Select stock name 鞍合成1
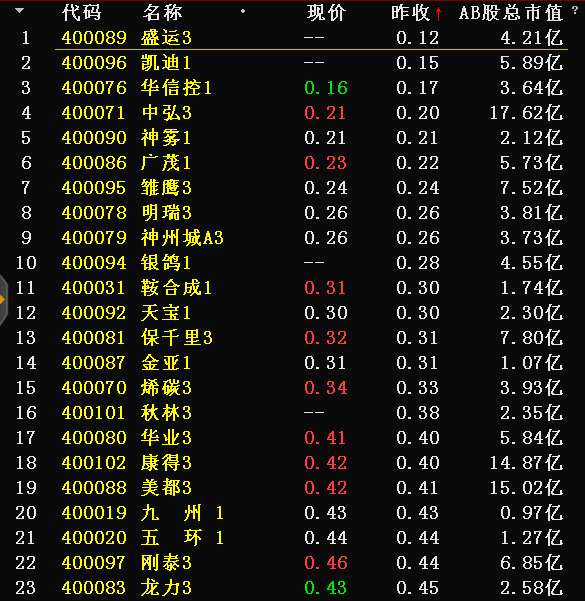The image size is (585, 601). tap(176, 288)
